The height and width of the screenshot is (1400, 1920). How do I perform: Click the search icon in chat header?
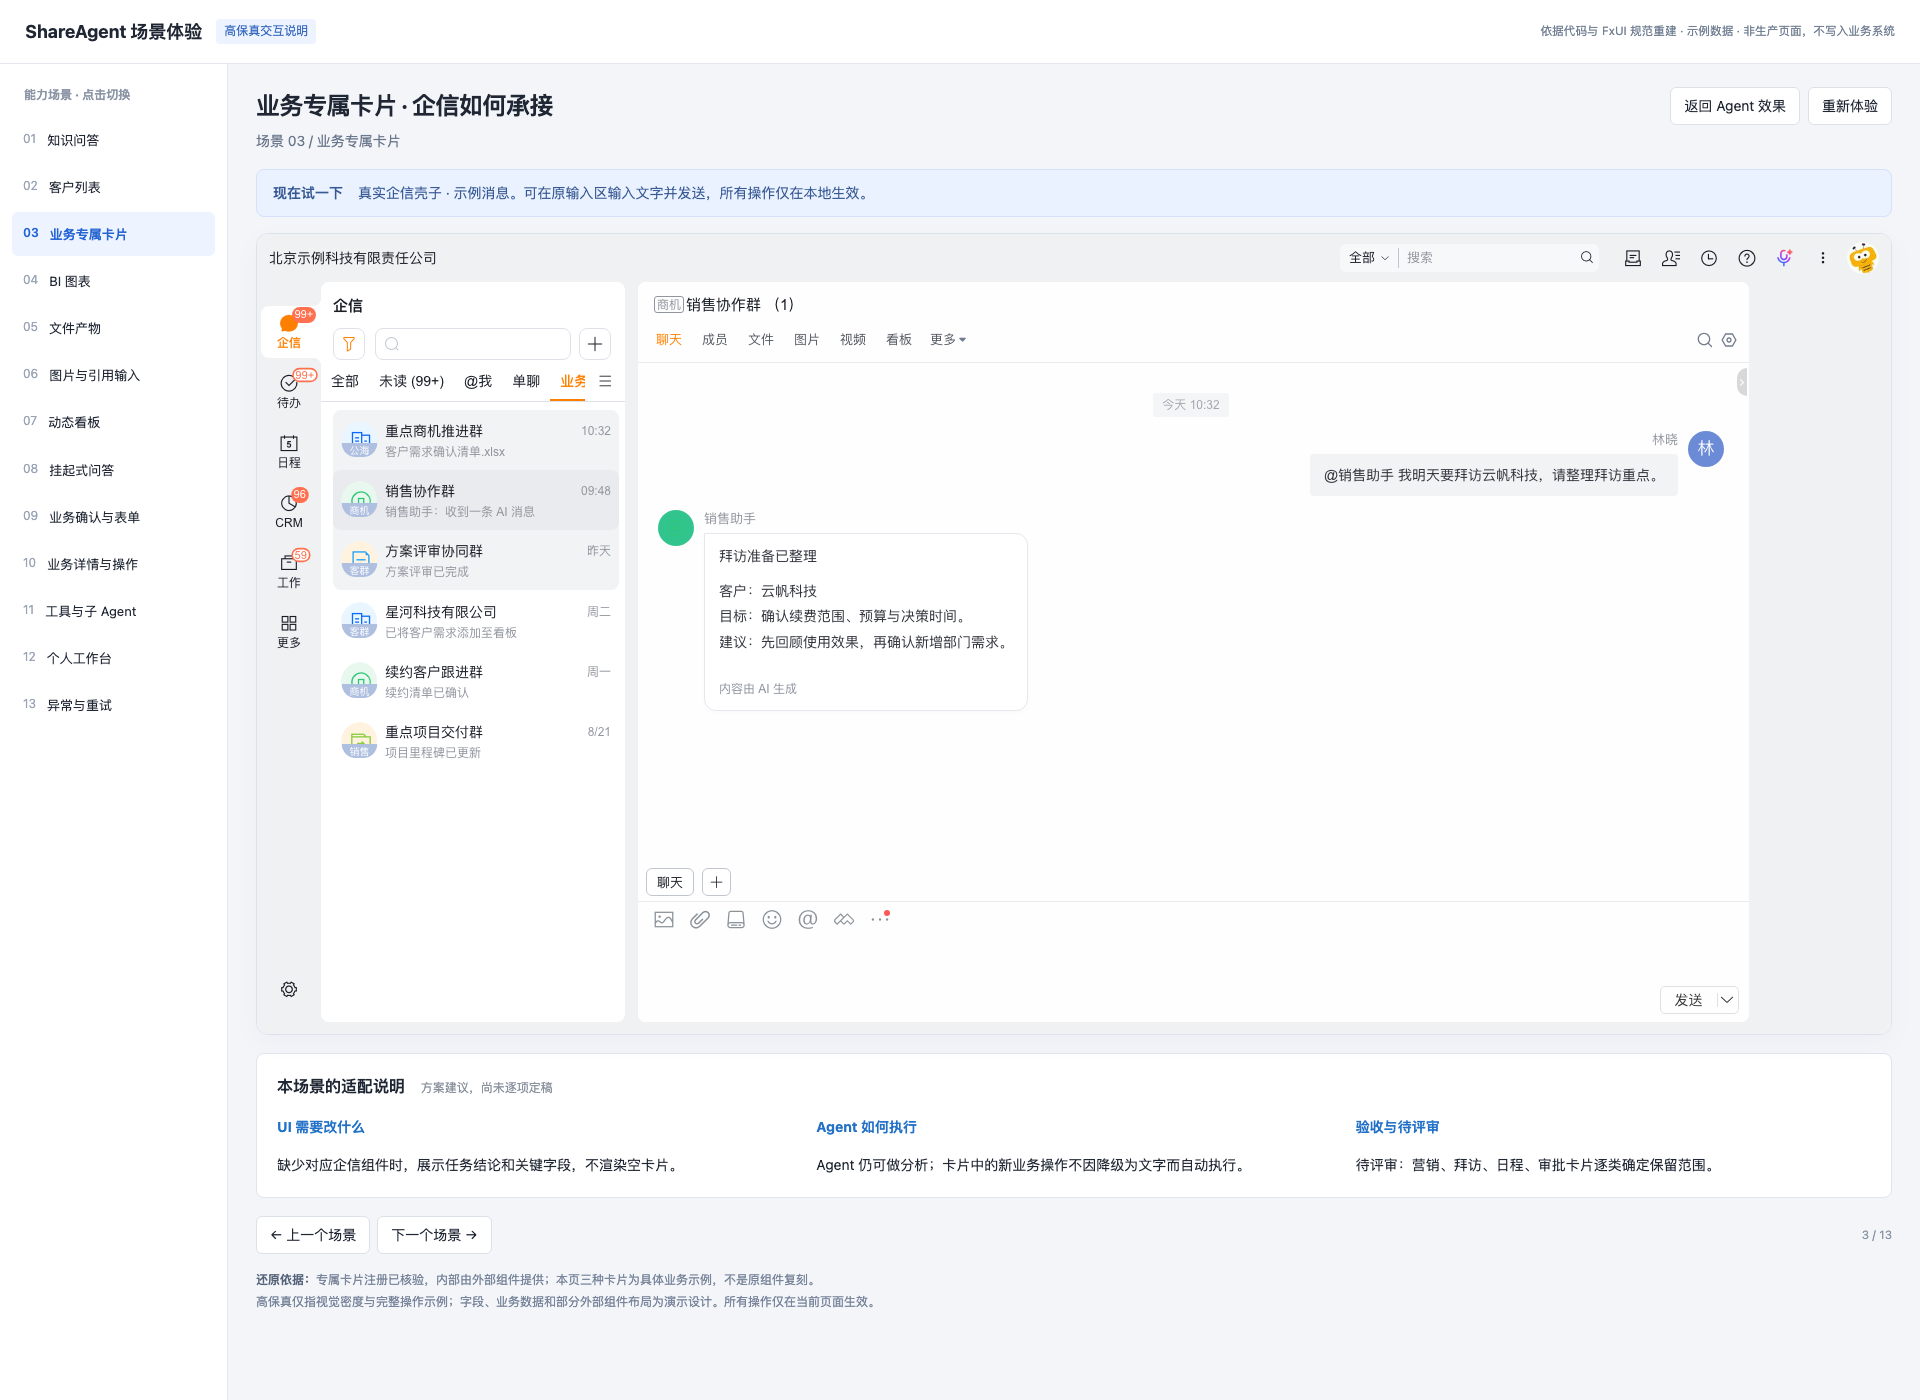1705,340
